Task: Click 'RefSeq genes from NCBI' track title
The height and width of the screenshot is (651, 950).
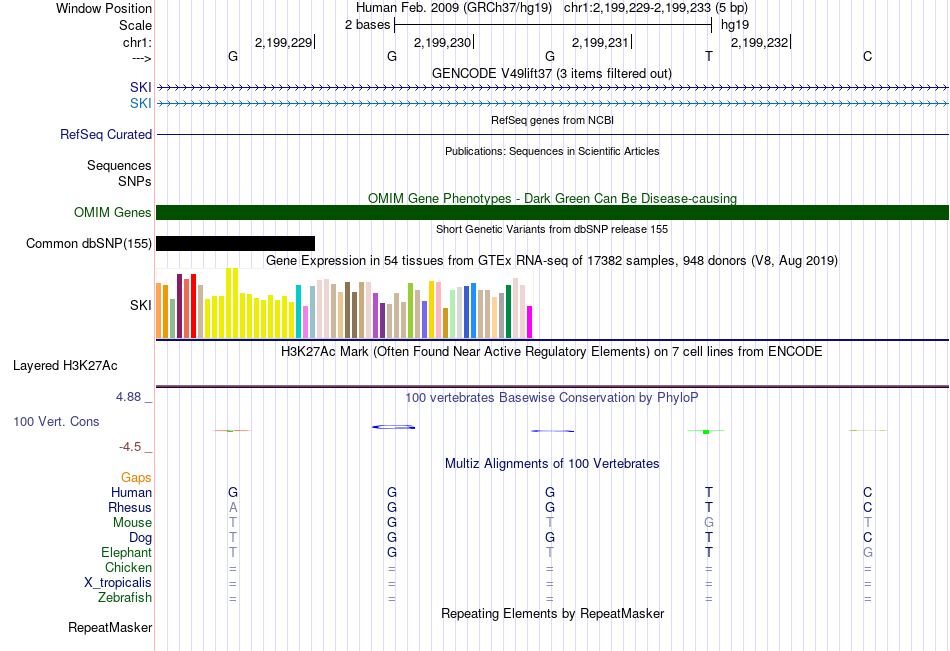Action: 553,120
